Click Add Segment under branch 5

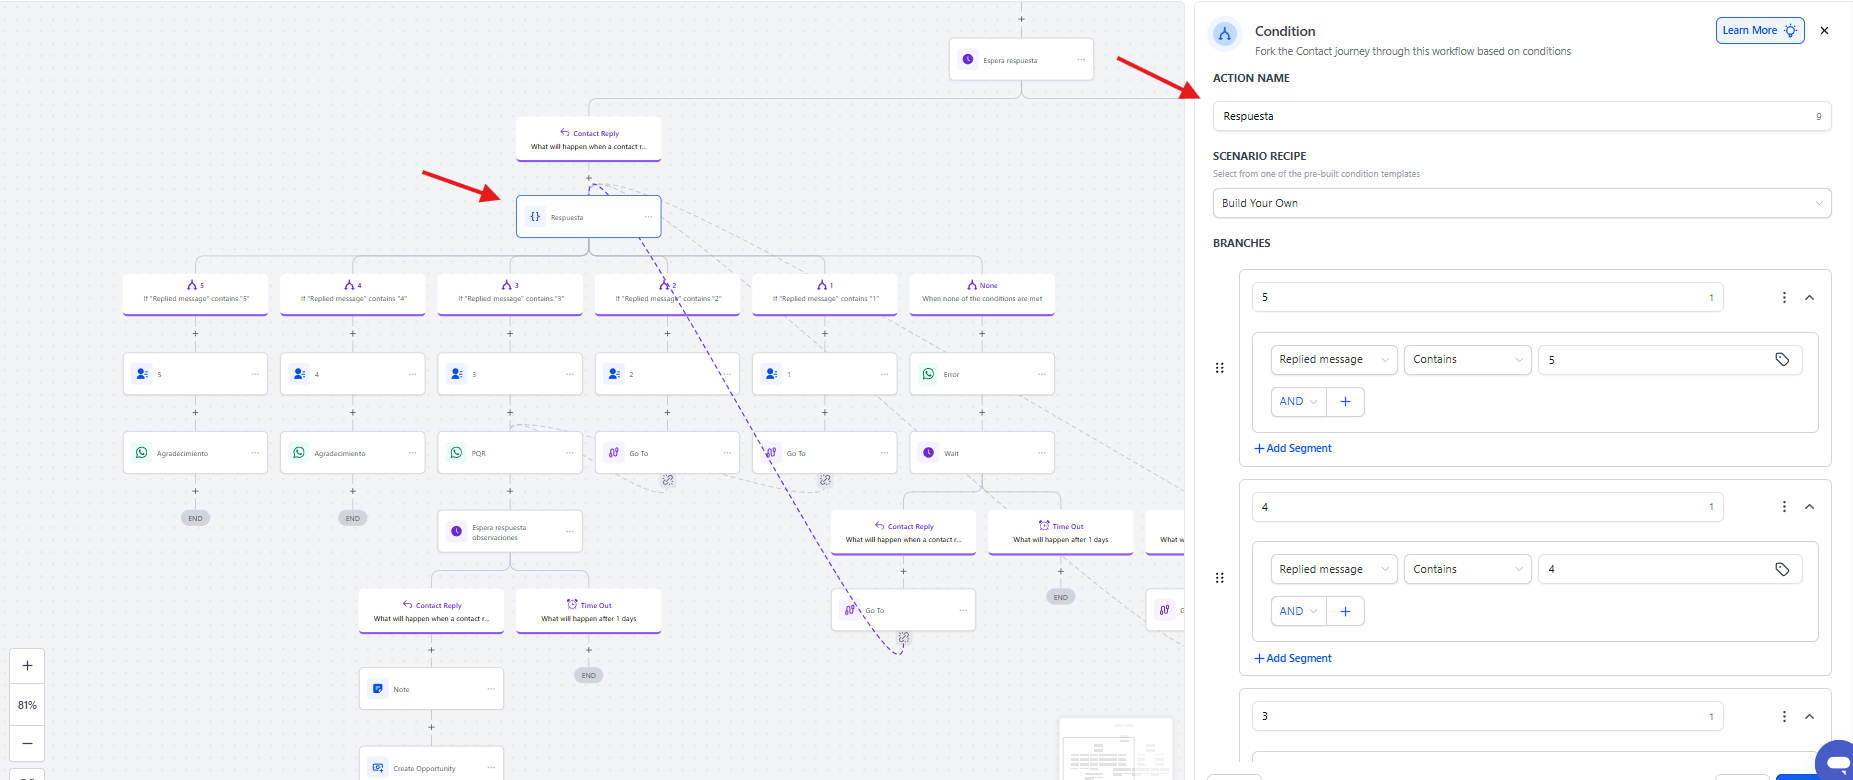tap(1293, 449)
